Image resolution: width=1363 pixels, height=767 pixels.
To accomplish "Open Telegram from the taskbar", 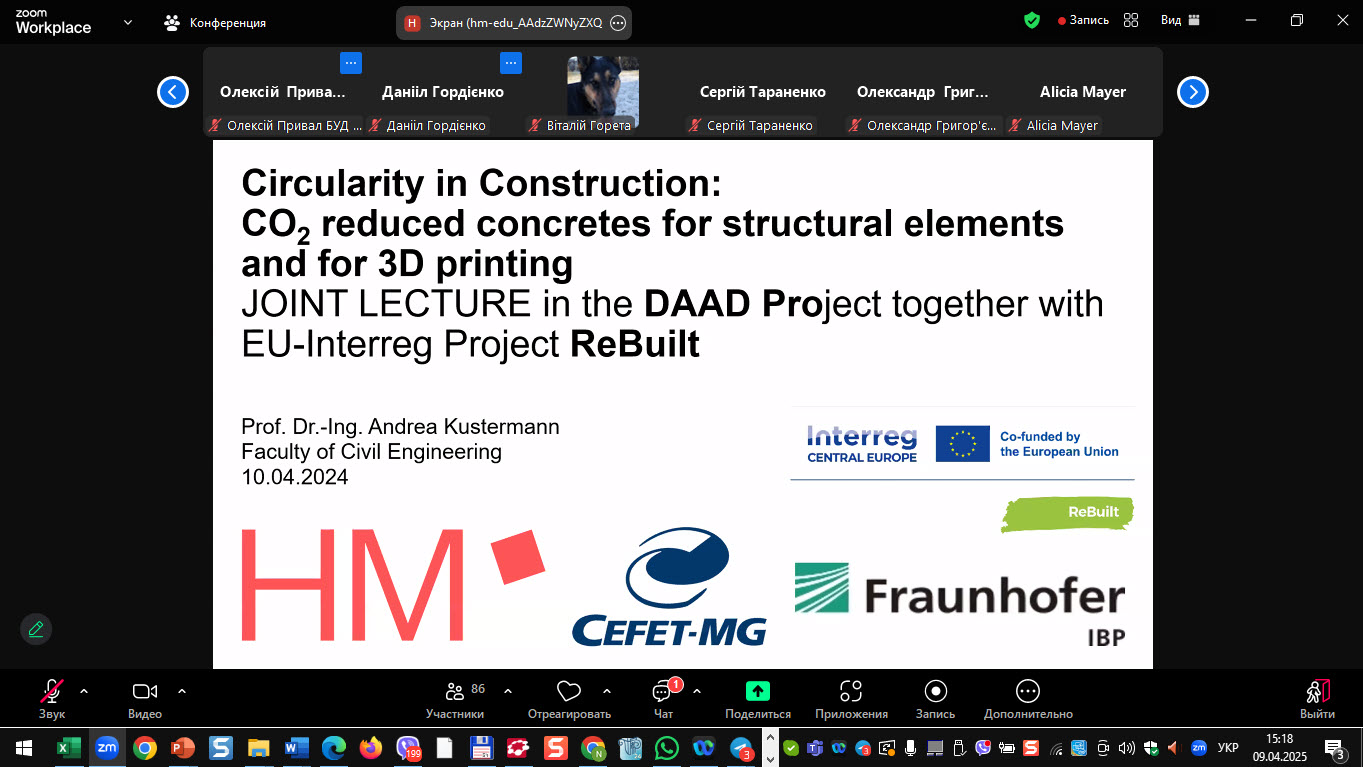I will 741,747.
